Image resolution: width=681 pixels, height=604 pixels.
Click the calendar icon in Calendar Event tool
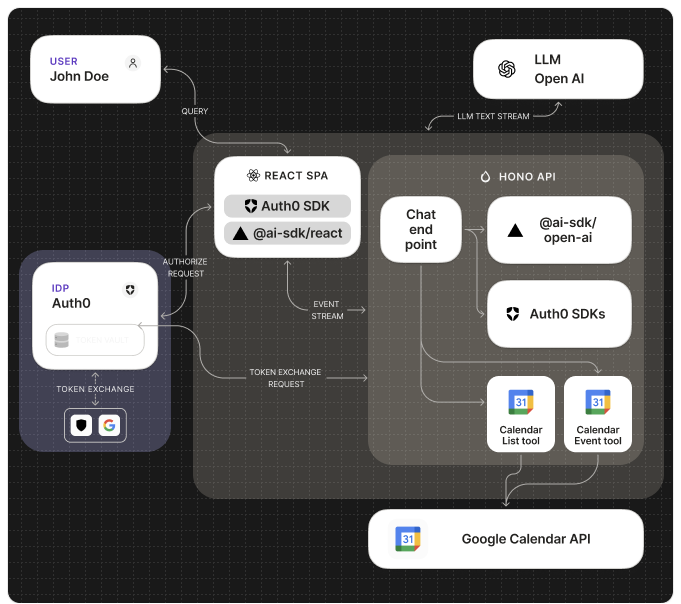coord(598,402)
